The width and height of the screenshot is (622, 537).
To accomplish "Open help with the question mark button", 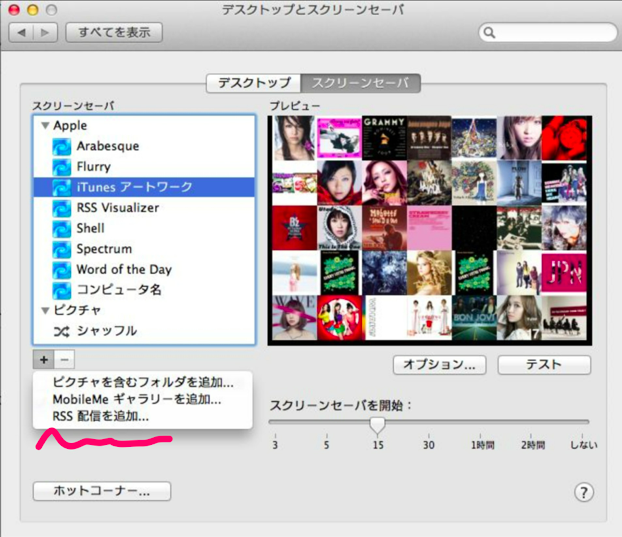I will coord(584,492).
